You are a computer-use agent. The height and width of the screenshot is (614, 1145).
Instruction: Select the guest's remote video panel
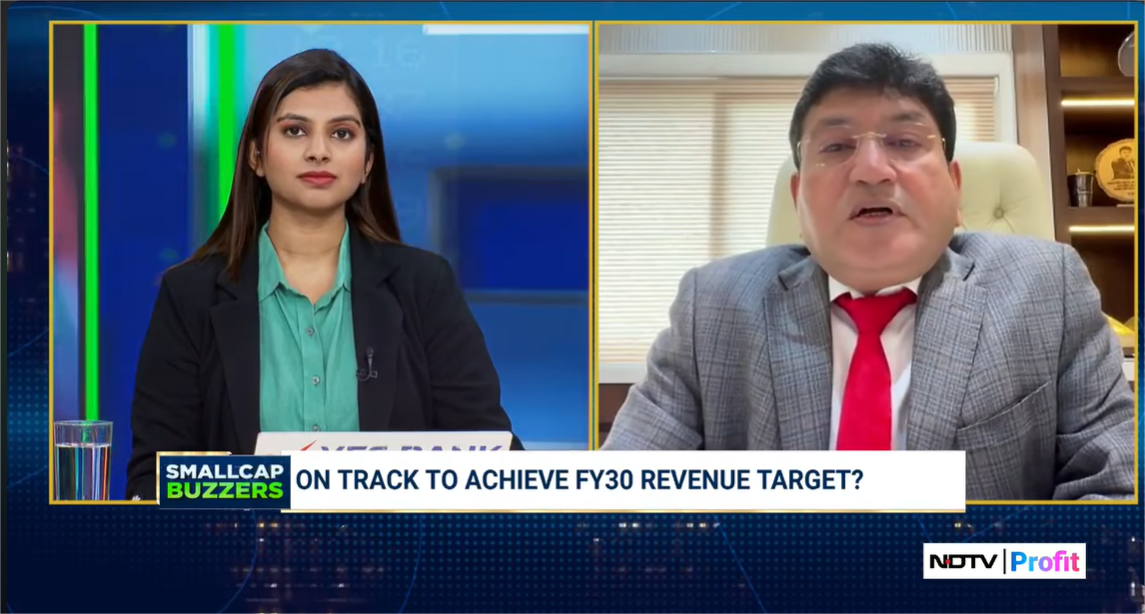865,240
